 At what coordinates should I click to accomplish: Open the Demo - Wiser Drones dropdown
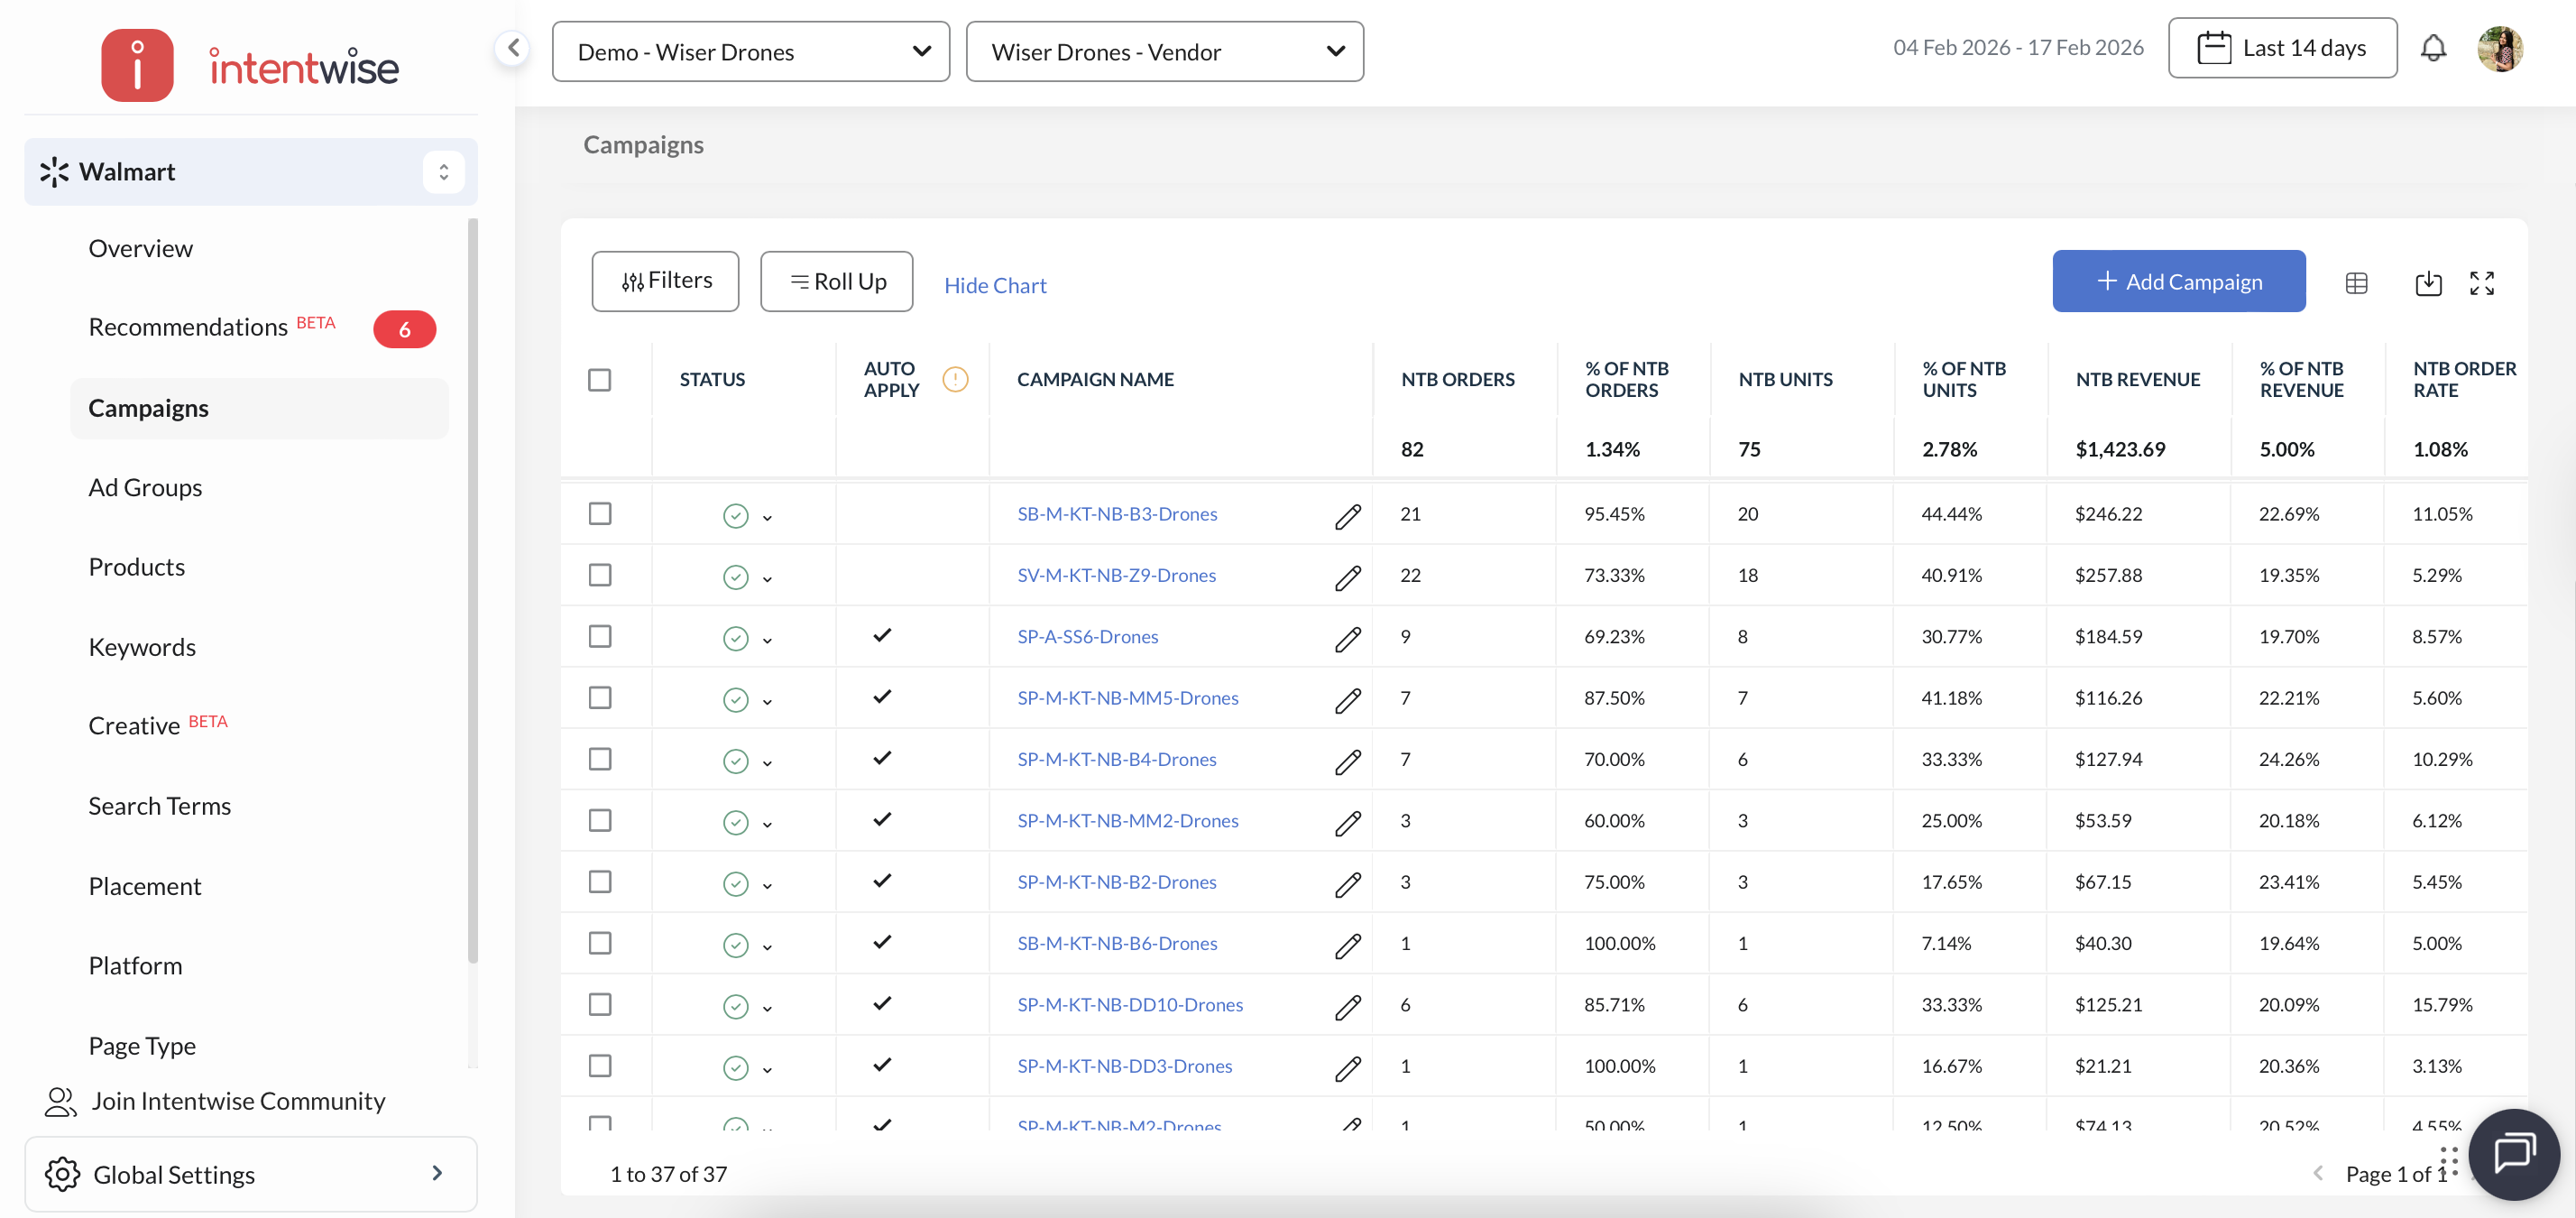(750, 52)
